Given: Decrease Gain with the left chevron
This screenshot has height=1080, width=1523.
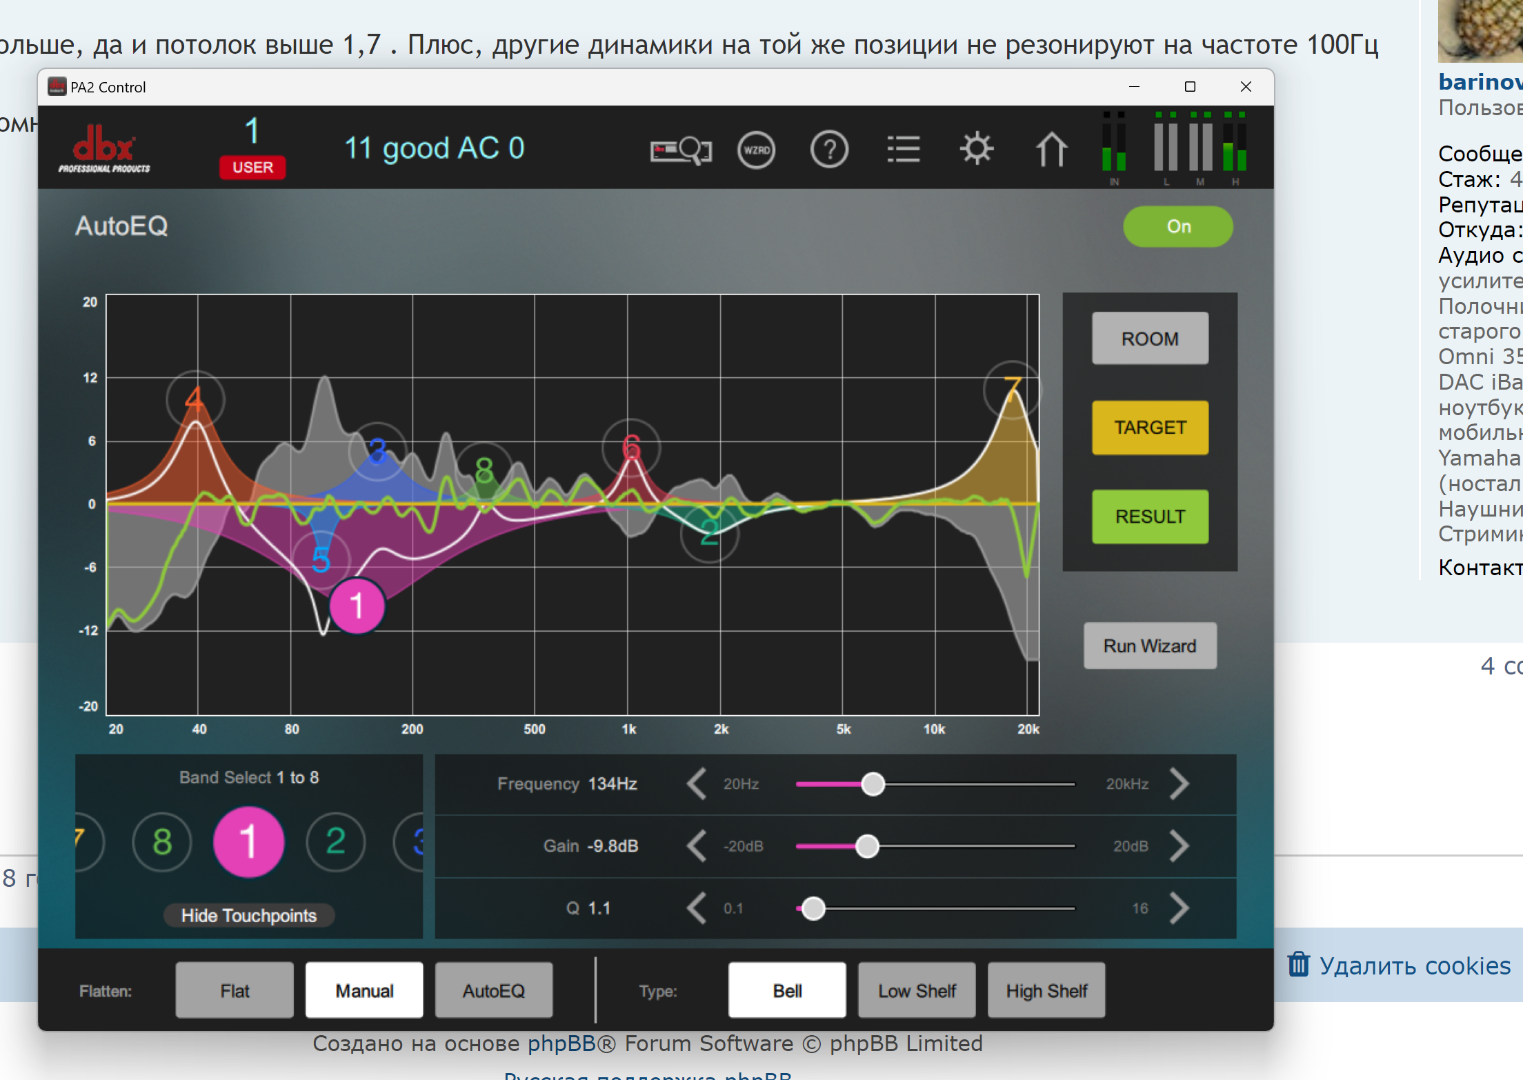Looking at the screenshot, I should pos(697,846).
